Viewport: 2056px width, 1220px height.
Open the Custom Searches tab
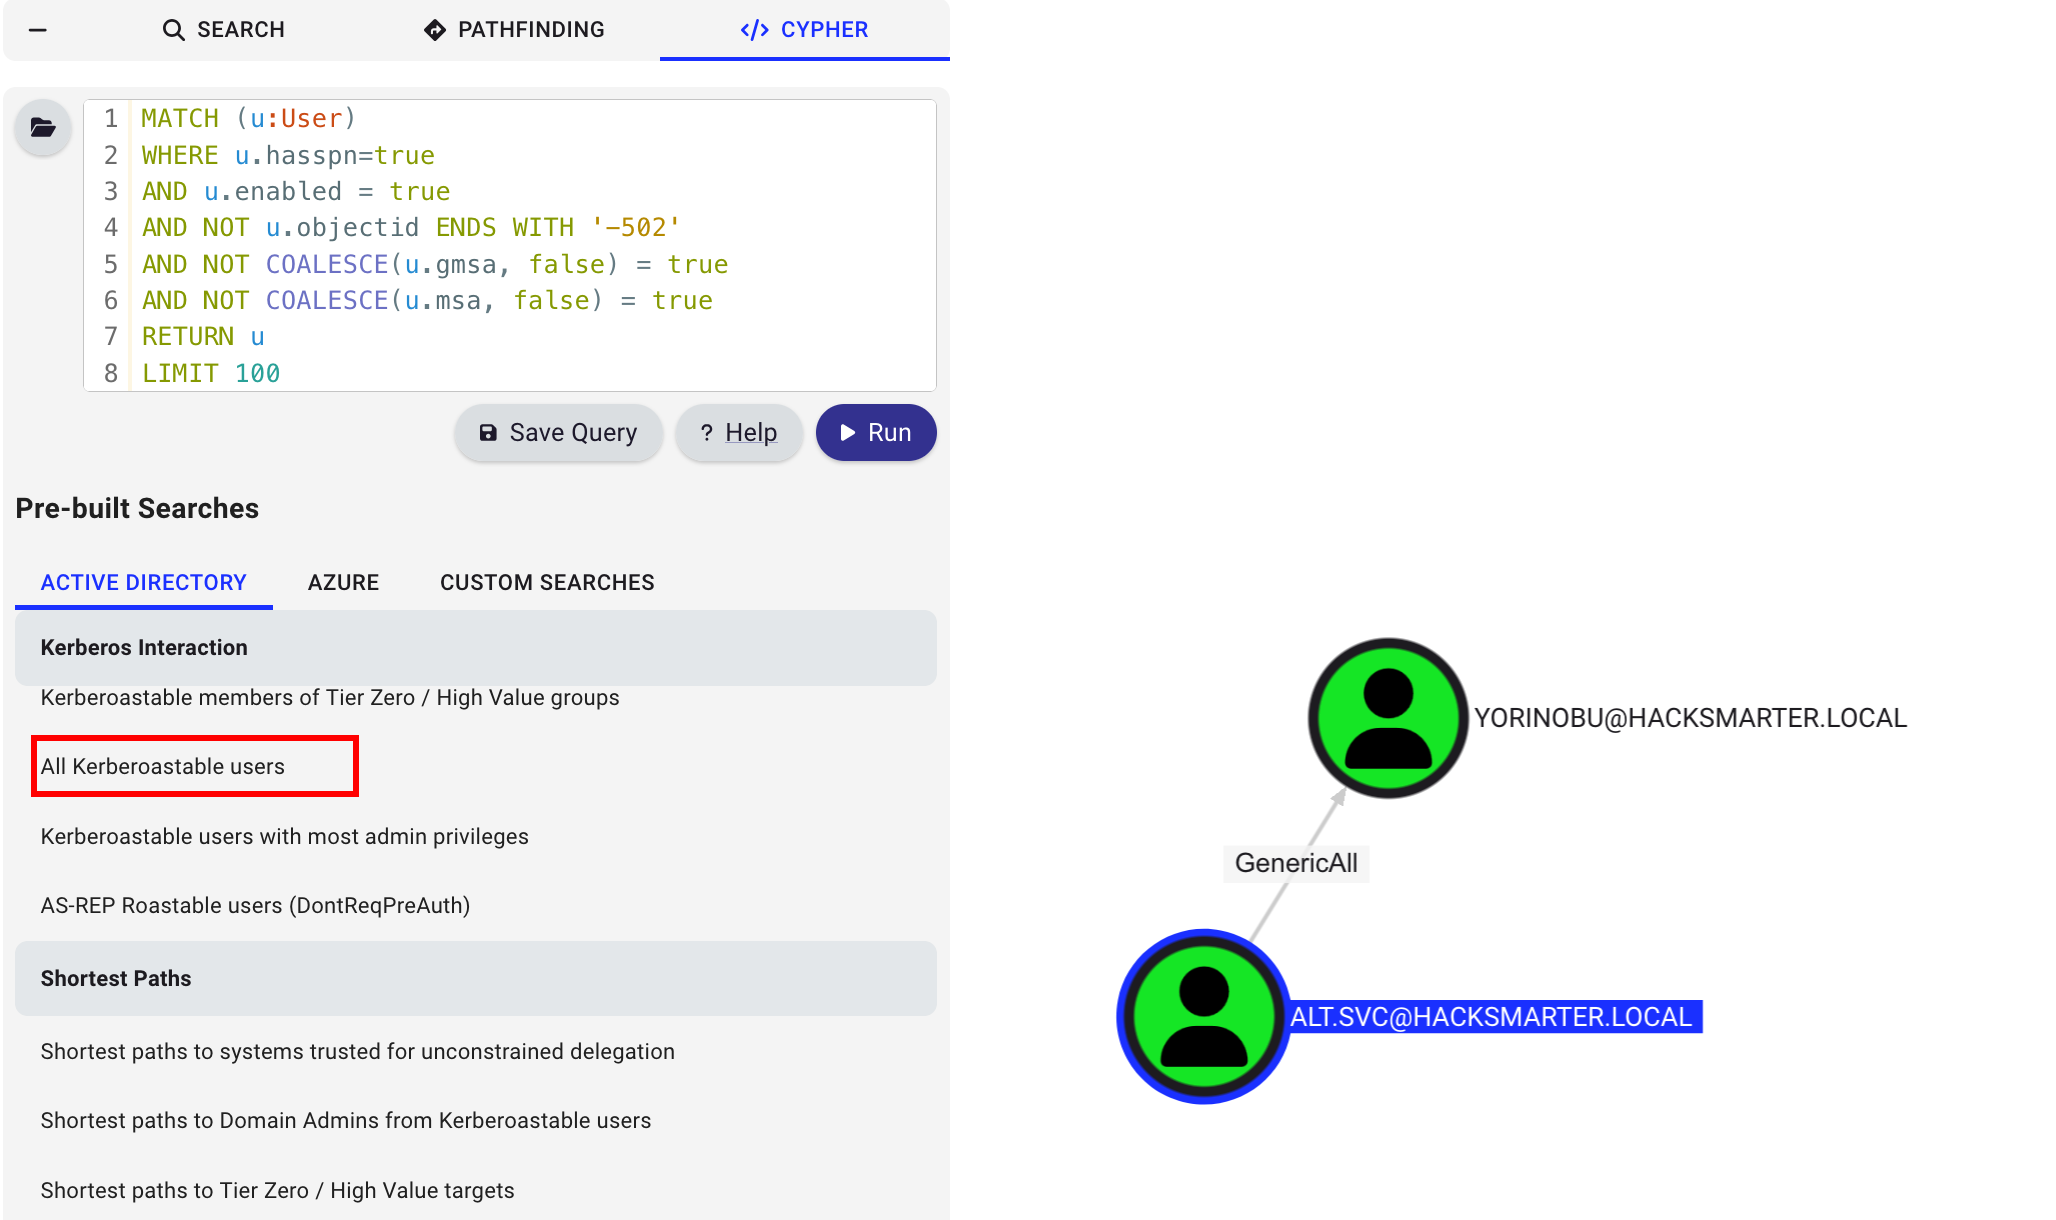[x=547, y=583]
